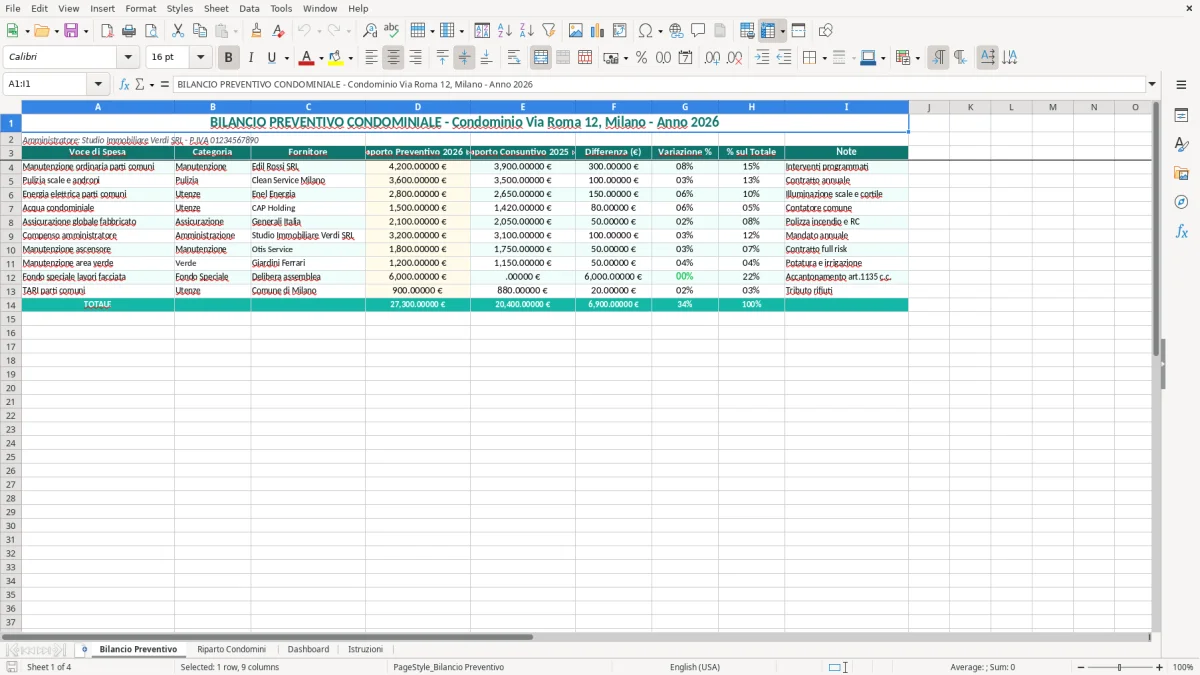This screenshot has height=675, width=1200.
Task: Expand the formula bar
Action: point(1152,85)
